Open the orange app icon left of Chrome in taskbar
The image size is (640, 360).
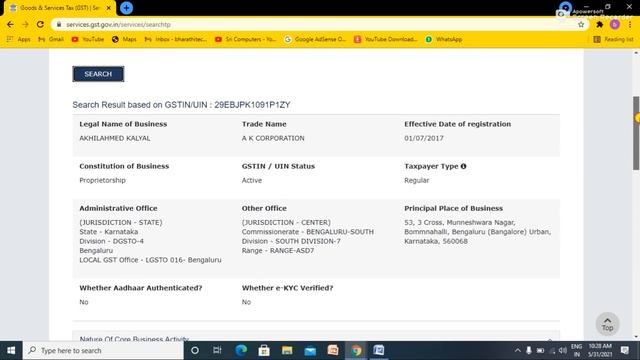point(333,350)
